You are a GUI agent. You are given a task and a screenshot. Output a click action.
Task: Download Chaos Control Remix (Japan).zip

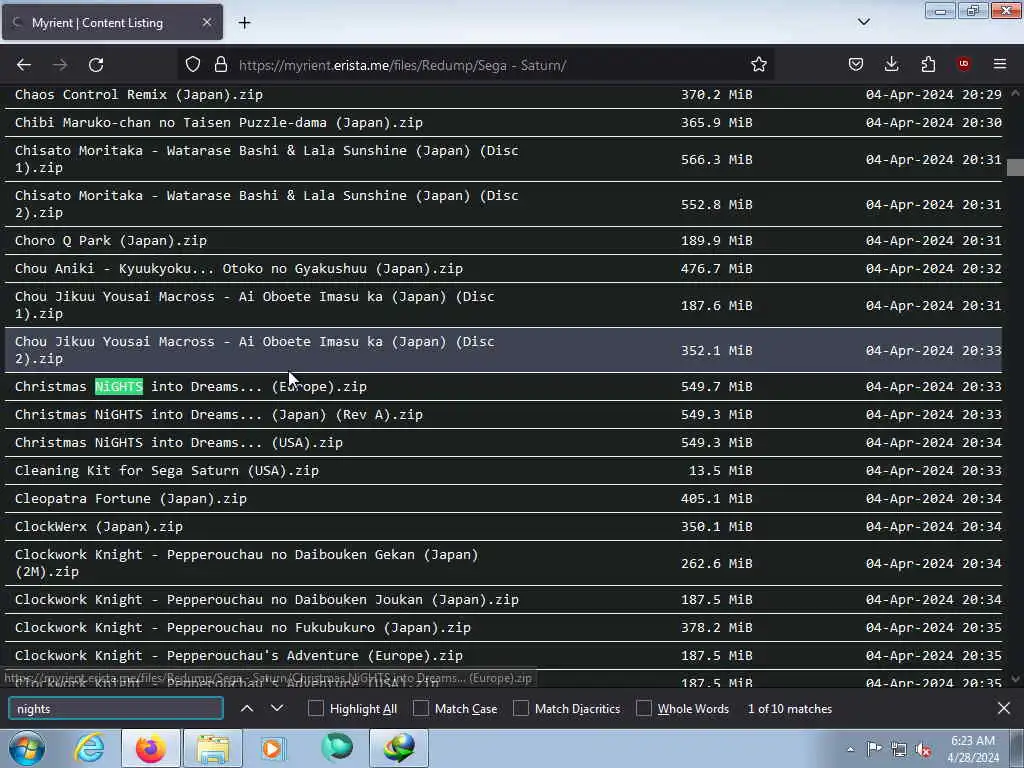click(138, 95)
